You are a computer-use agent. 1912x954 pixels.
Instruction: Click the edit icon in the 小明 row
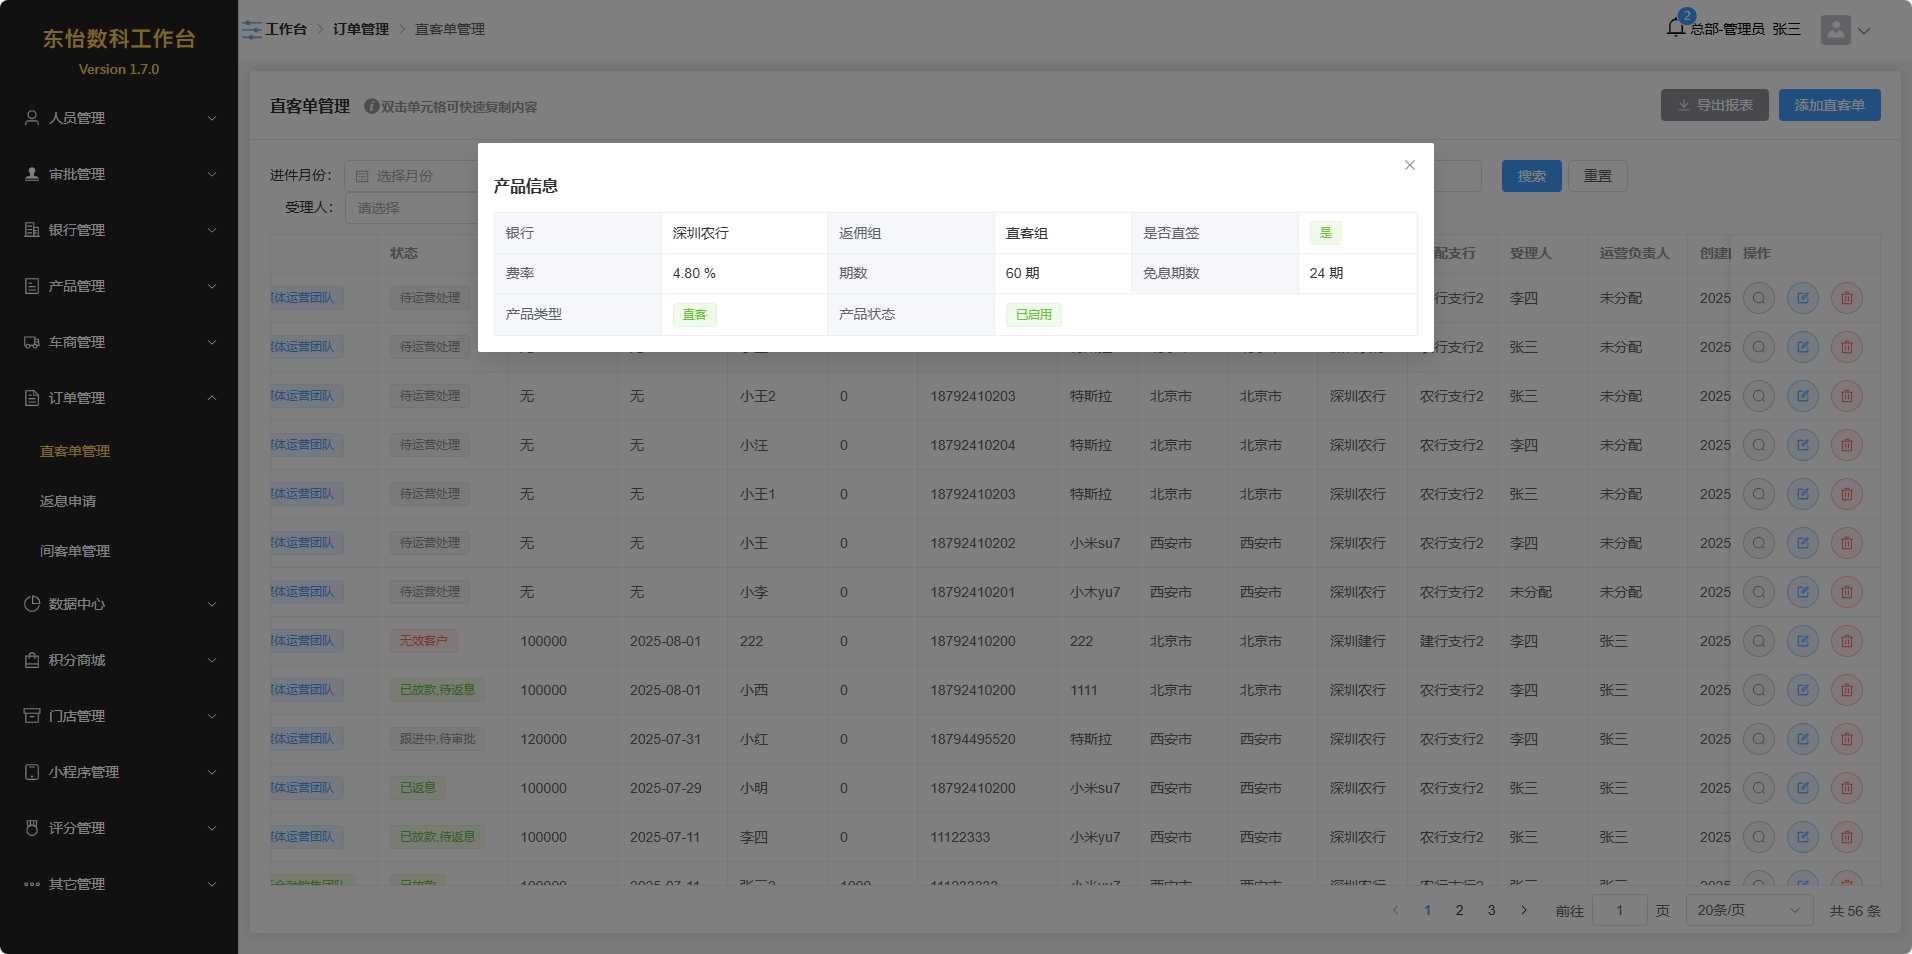coord(1802,788)
